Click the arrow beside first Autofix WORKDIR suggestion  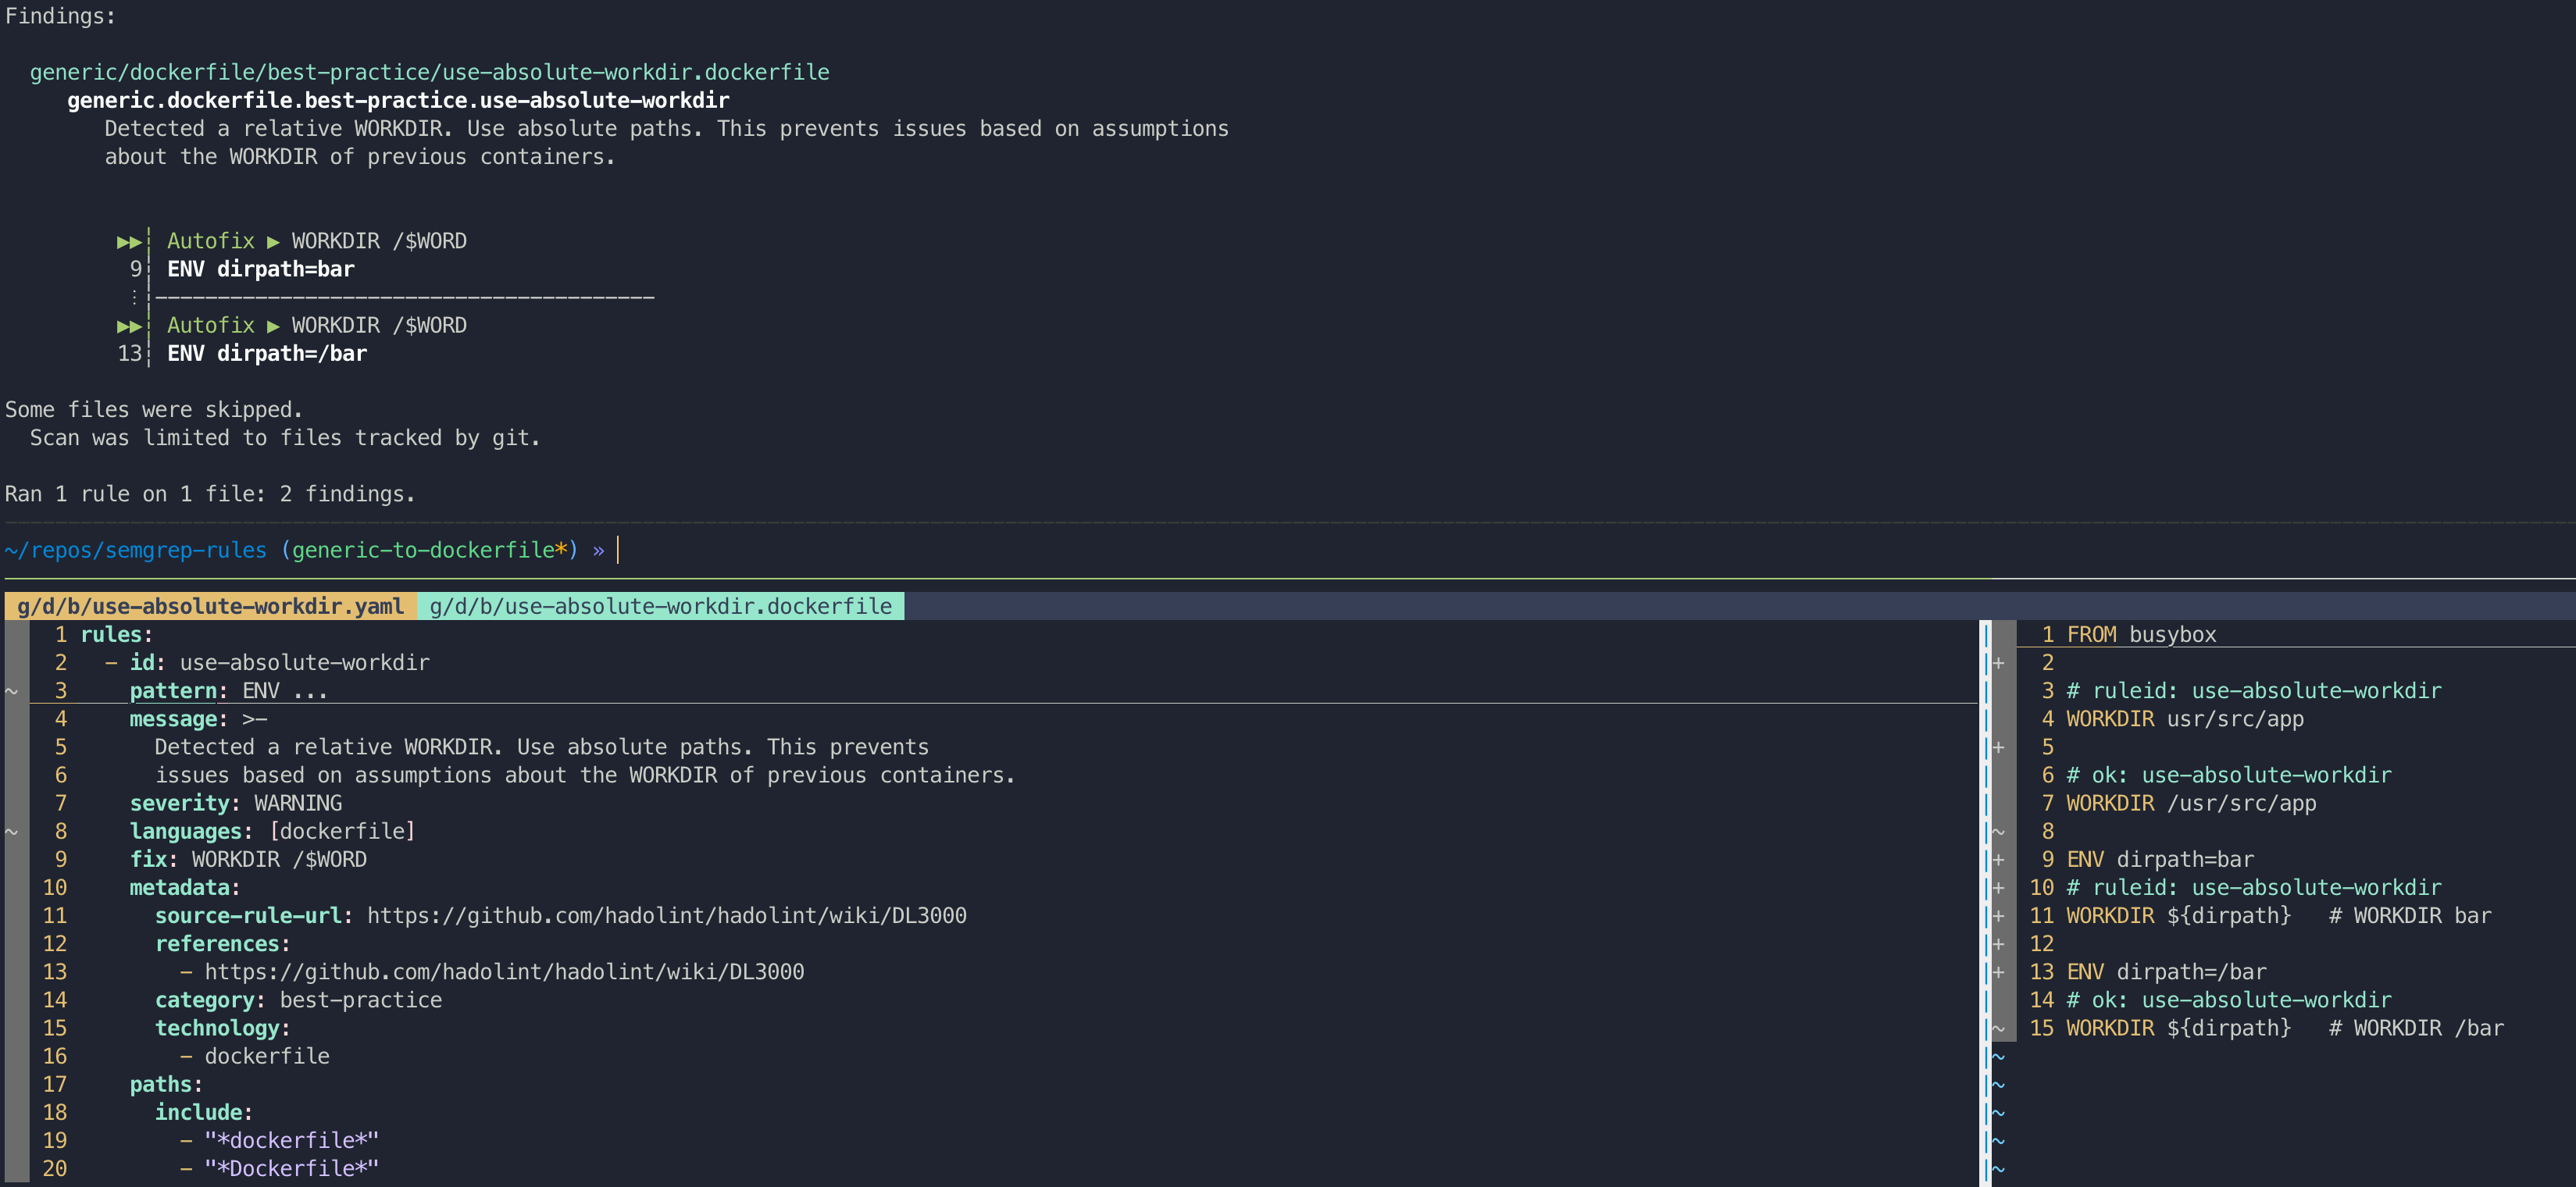272,240
